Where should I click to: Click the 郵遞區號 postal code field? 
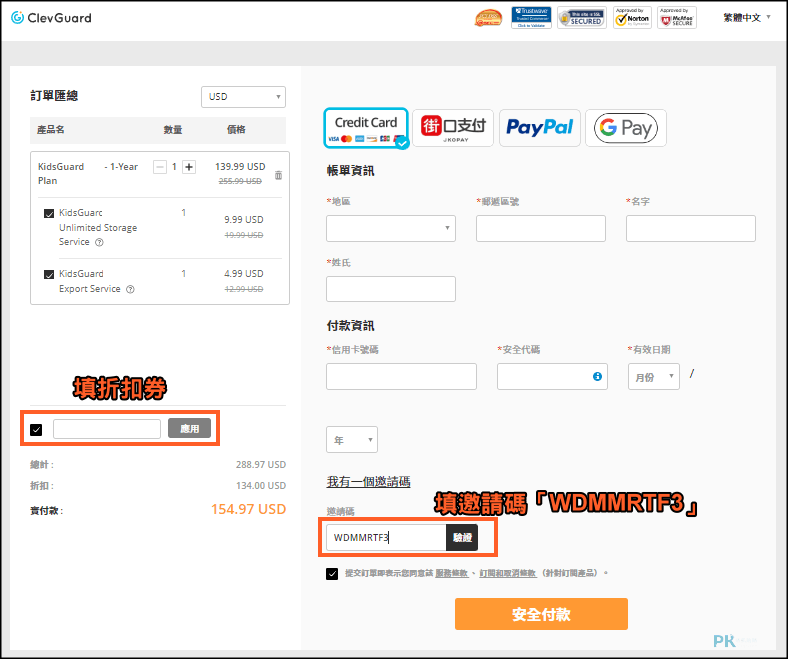[x=541, y=228]
